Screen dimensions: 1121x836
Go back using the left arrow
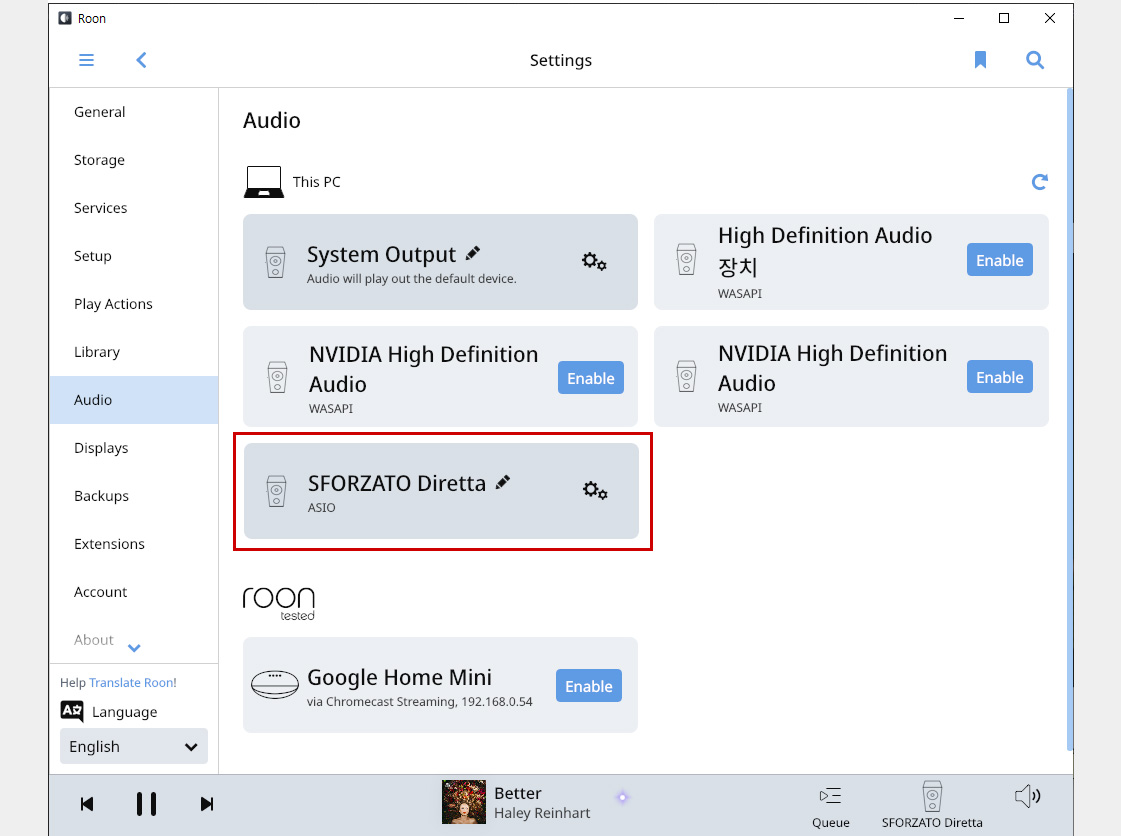(x=142, y=60)
